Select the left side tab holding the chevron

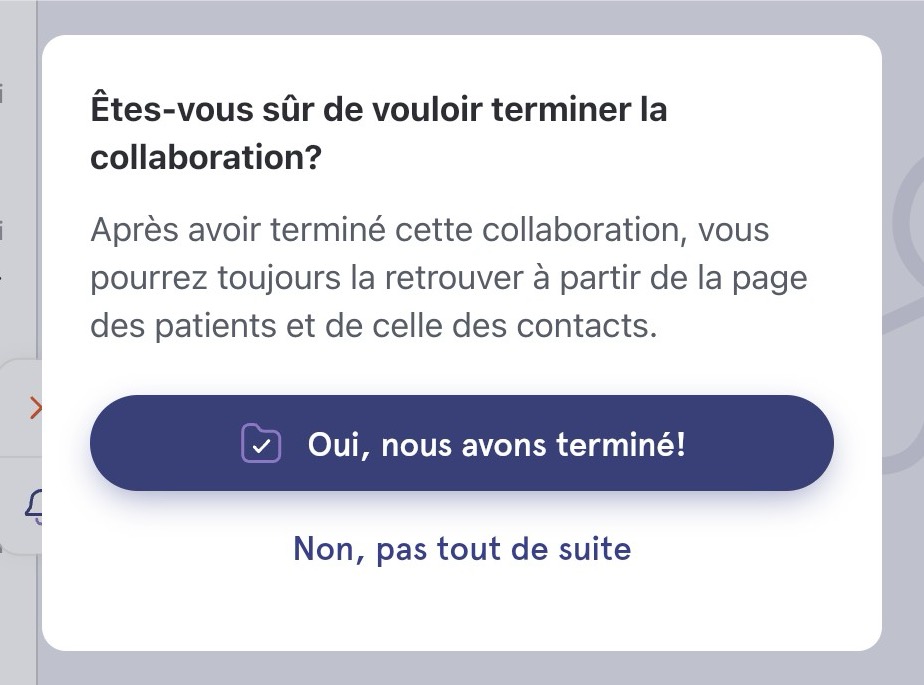22,408
